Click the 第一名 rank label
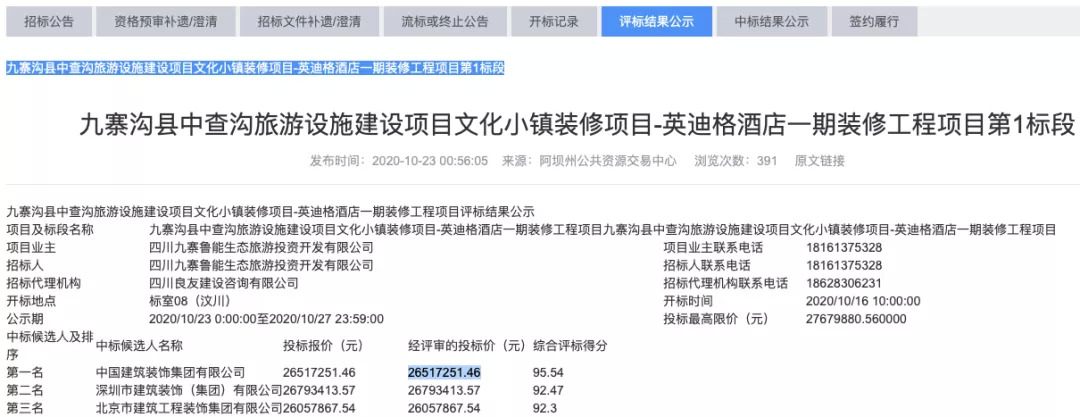The height and width of the screenshot is (417, 1080). 25,373
